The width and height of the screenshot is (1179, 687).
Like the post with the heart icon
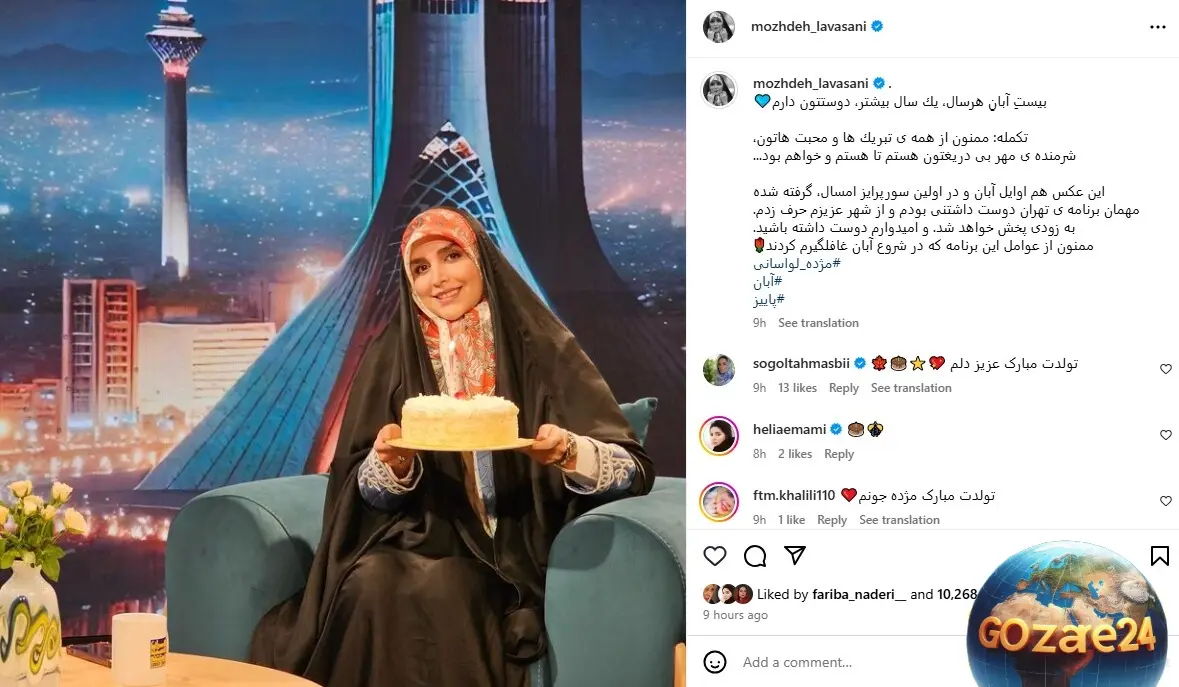click(714, 555)
